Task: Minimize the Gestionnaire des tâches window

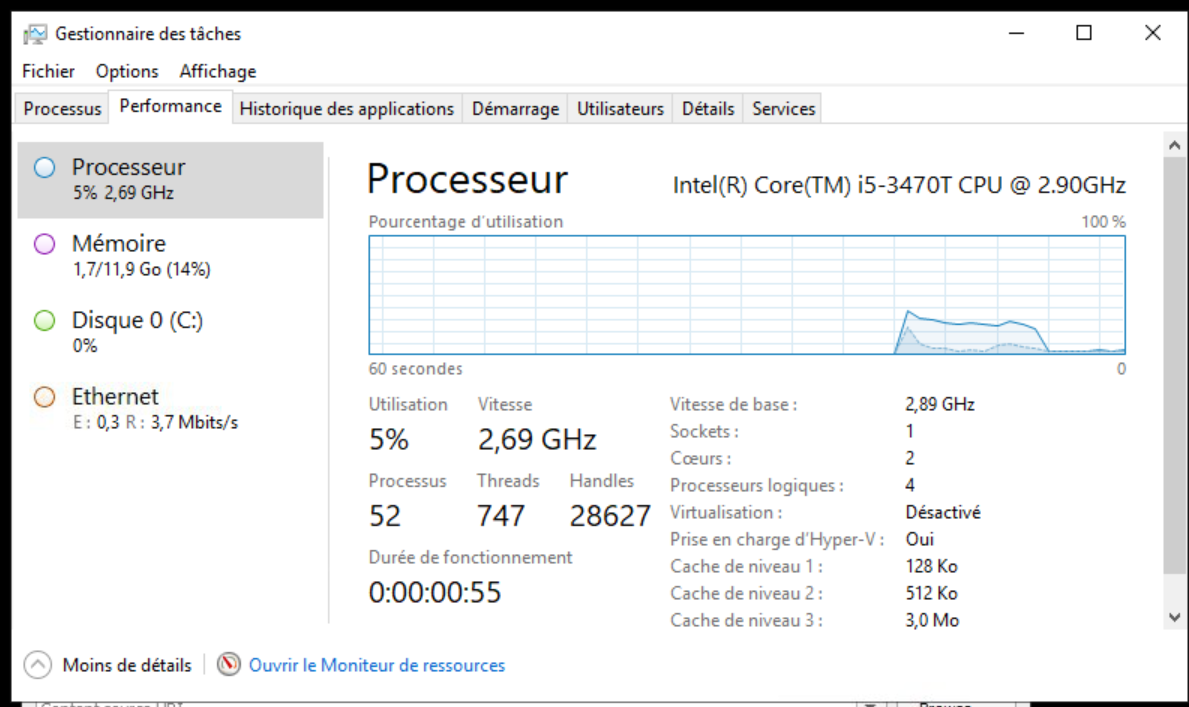Action: 1017,33
